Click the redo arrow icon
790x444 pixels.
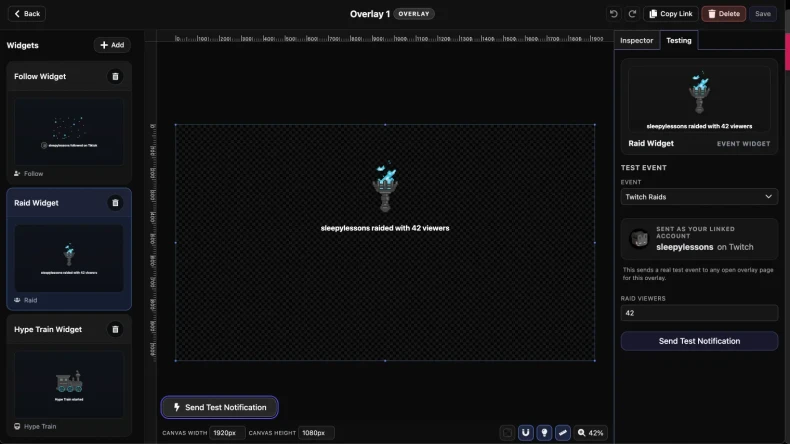[632, 14]
